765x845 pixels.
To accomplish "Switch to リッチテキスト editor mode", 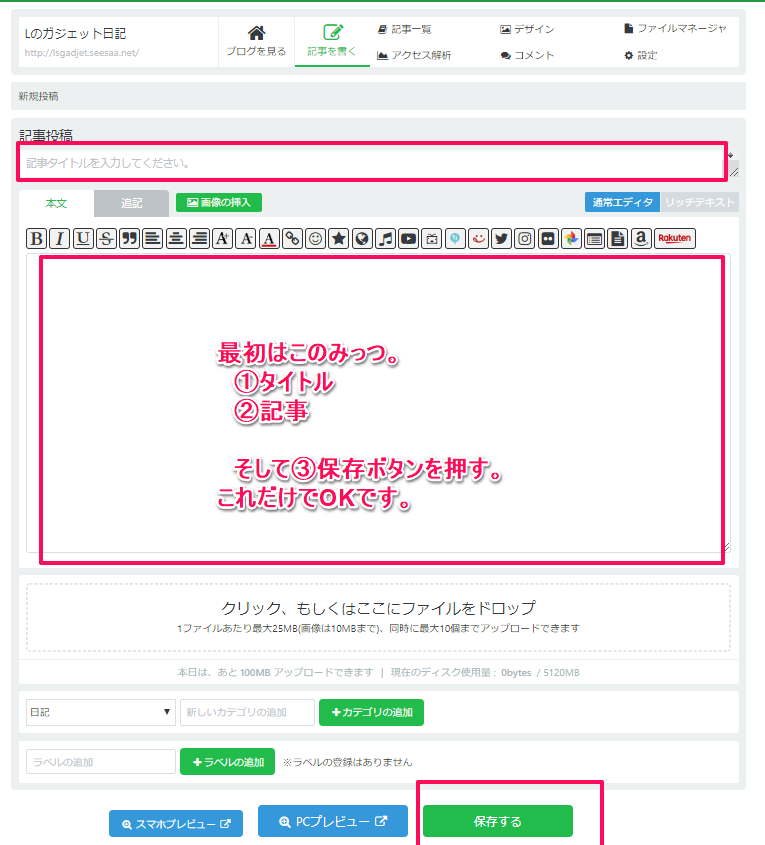I will [x=699, y=202].
